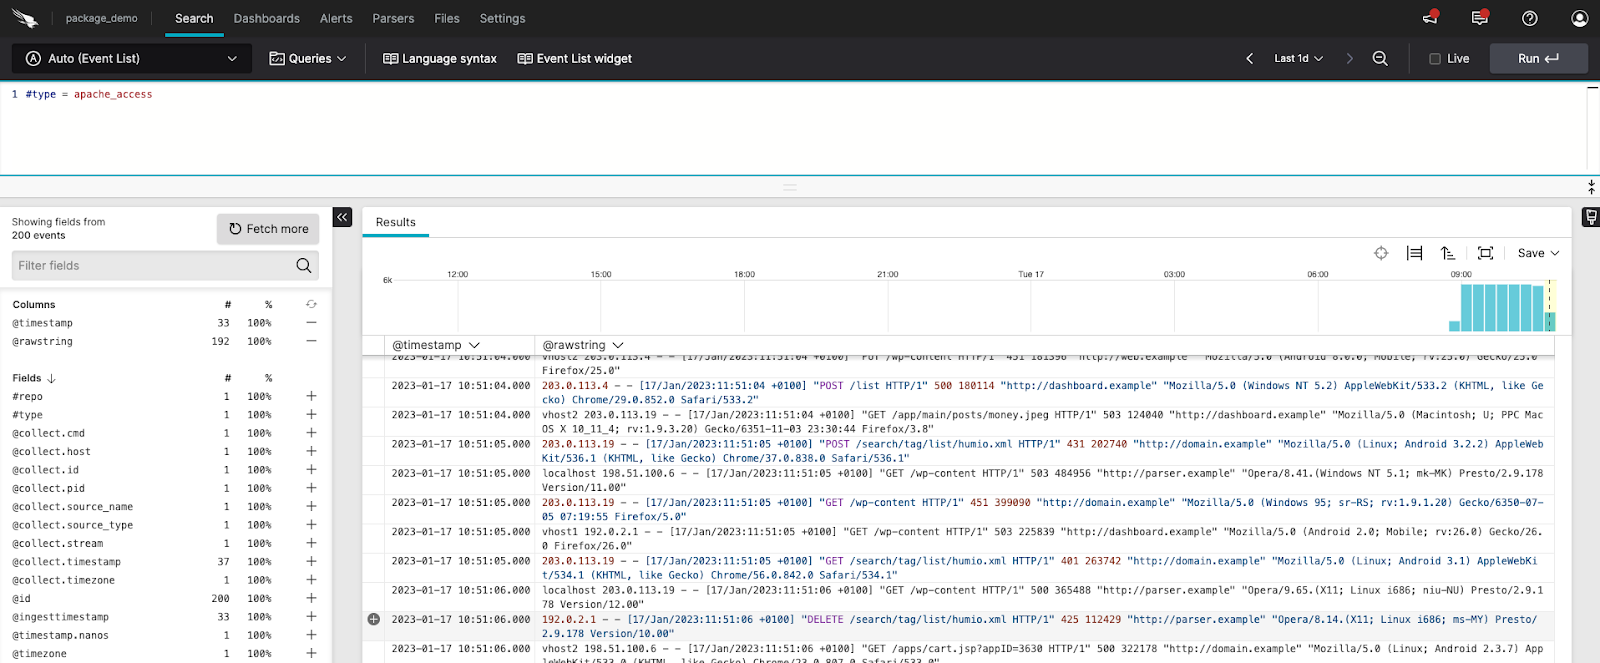Toggle fullscreen view of results
Image resolution: width=1600 pixels, height=663 pixels.
1485,253
